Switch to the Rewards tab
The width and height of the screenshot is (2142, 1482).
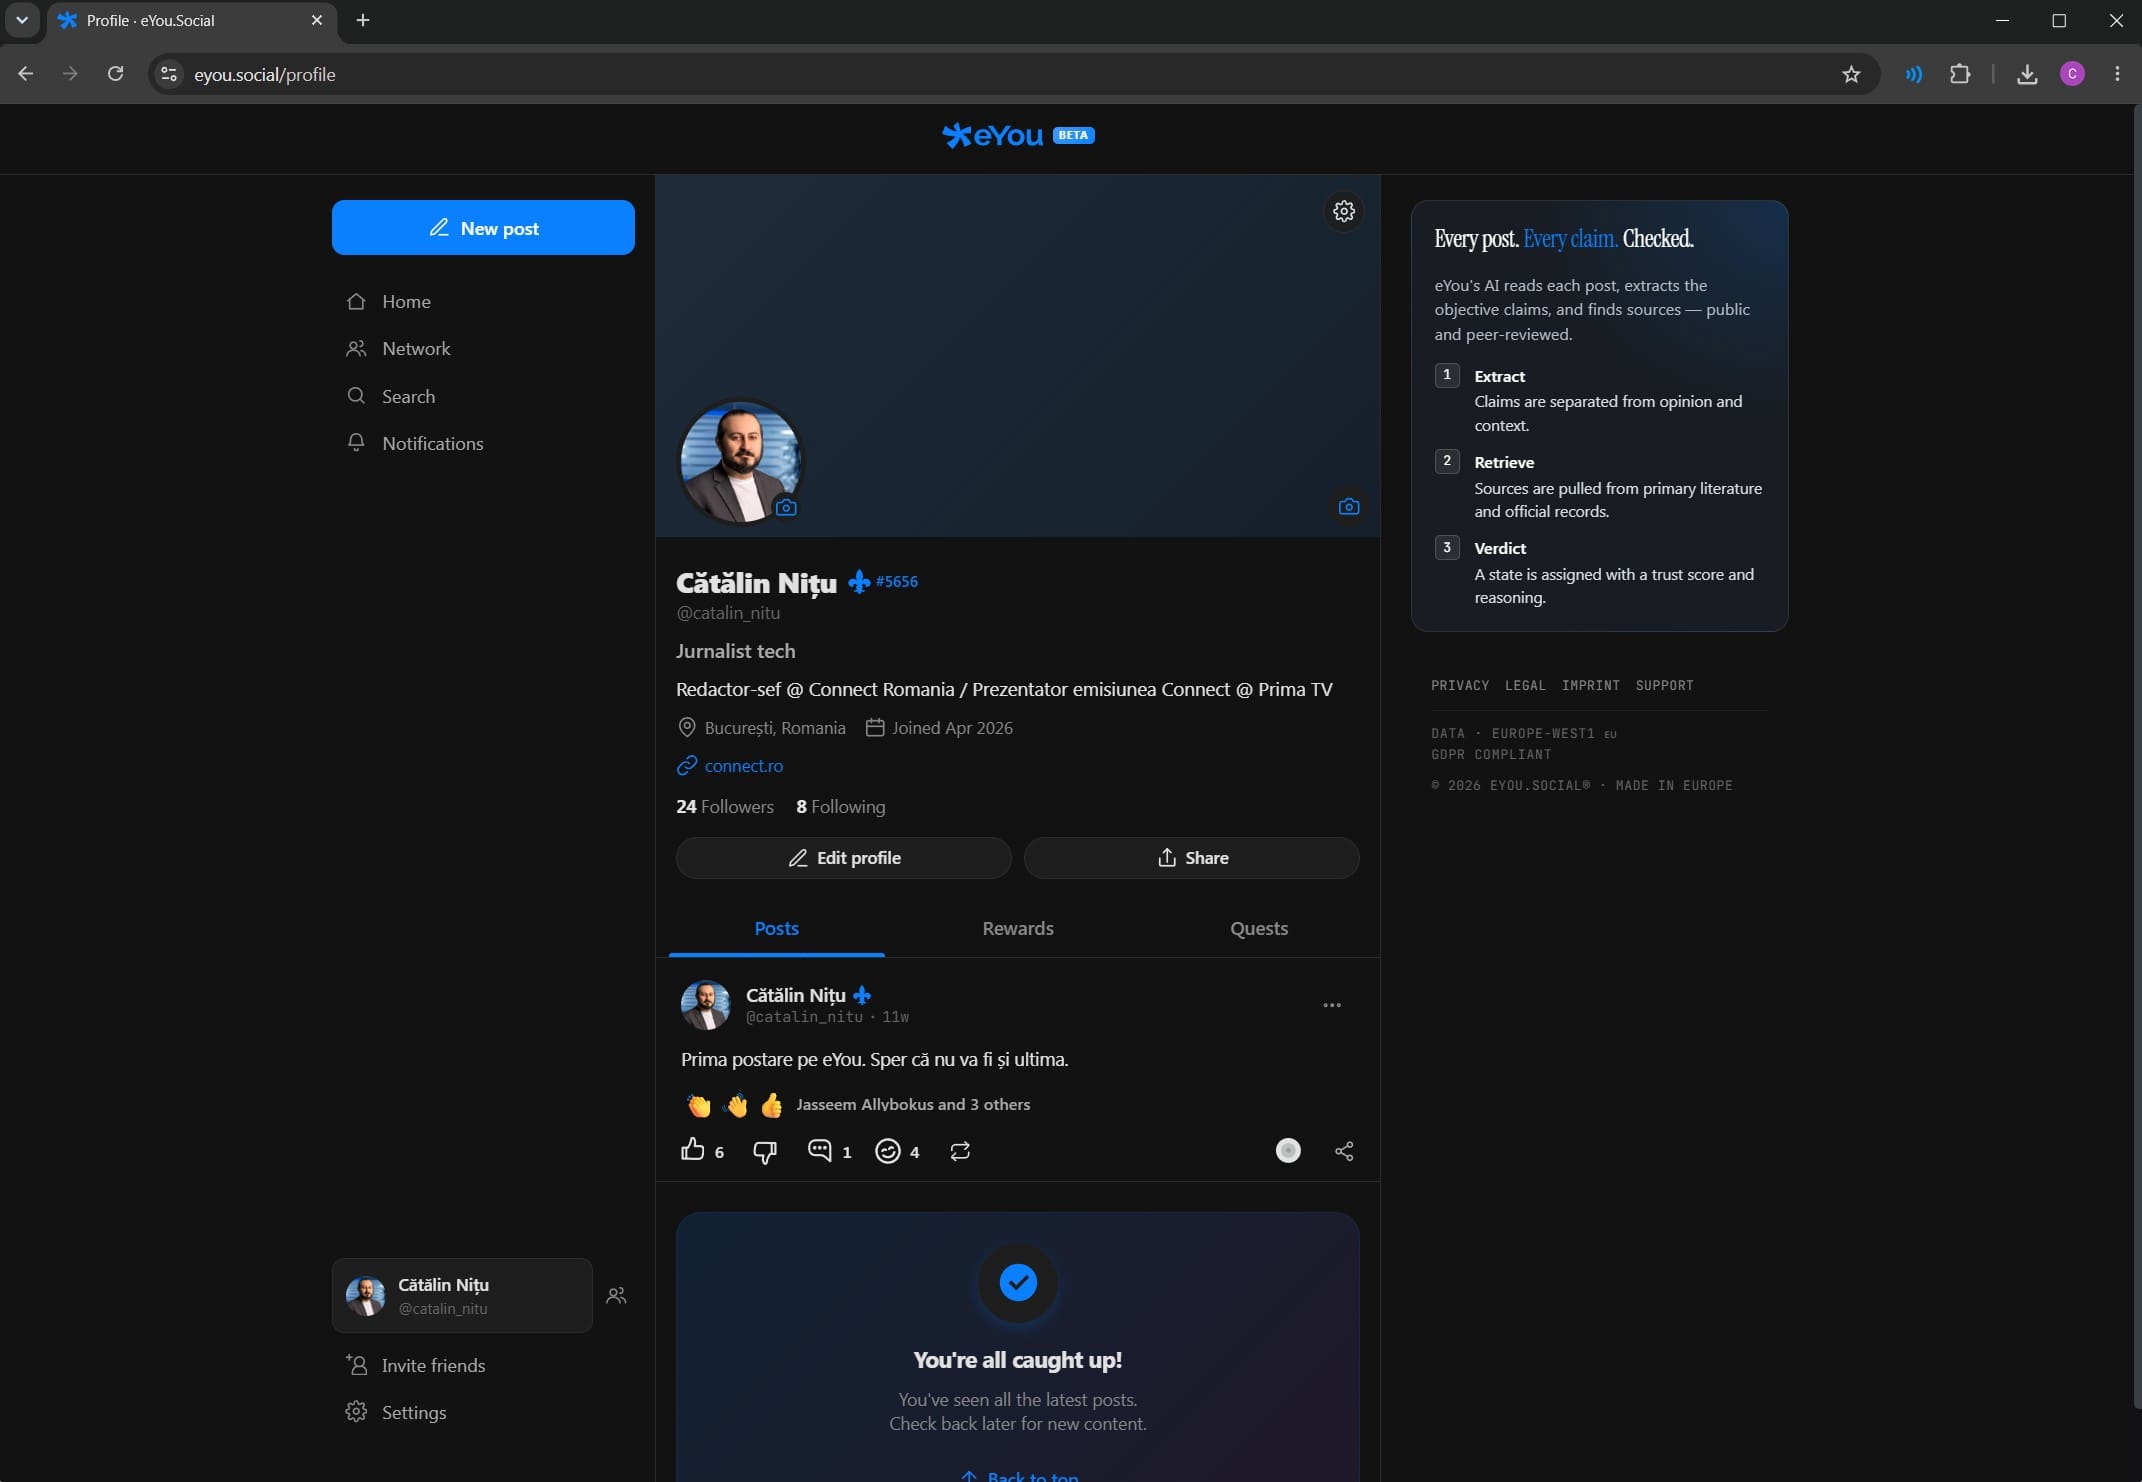click(1018, 928)
